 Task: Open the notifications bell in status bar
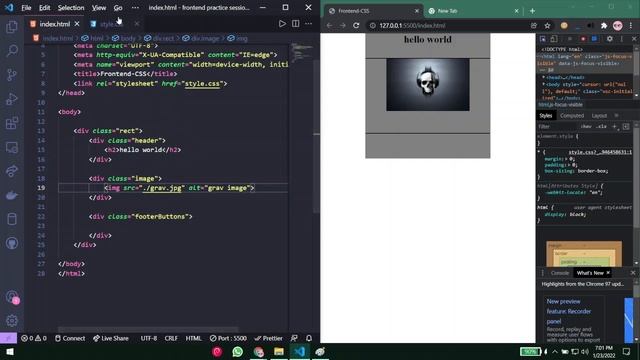309,338
